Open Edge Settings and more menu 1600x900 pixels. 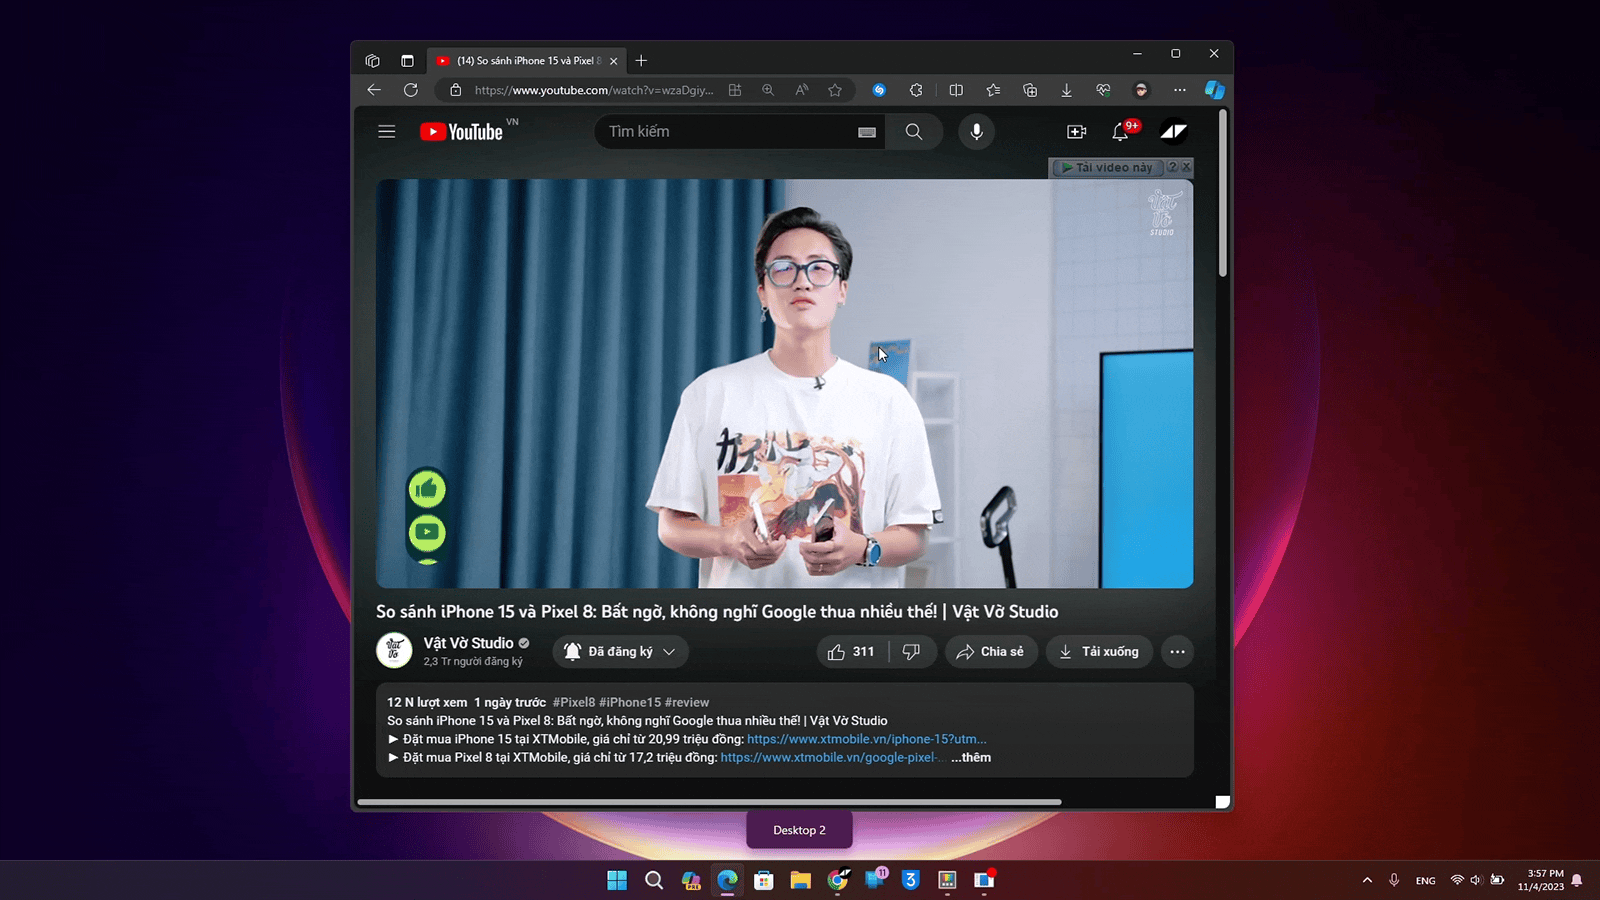[1180, 90]
